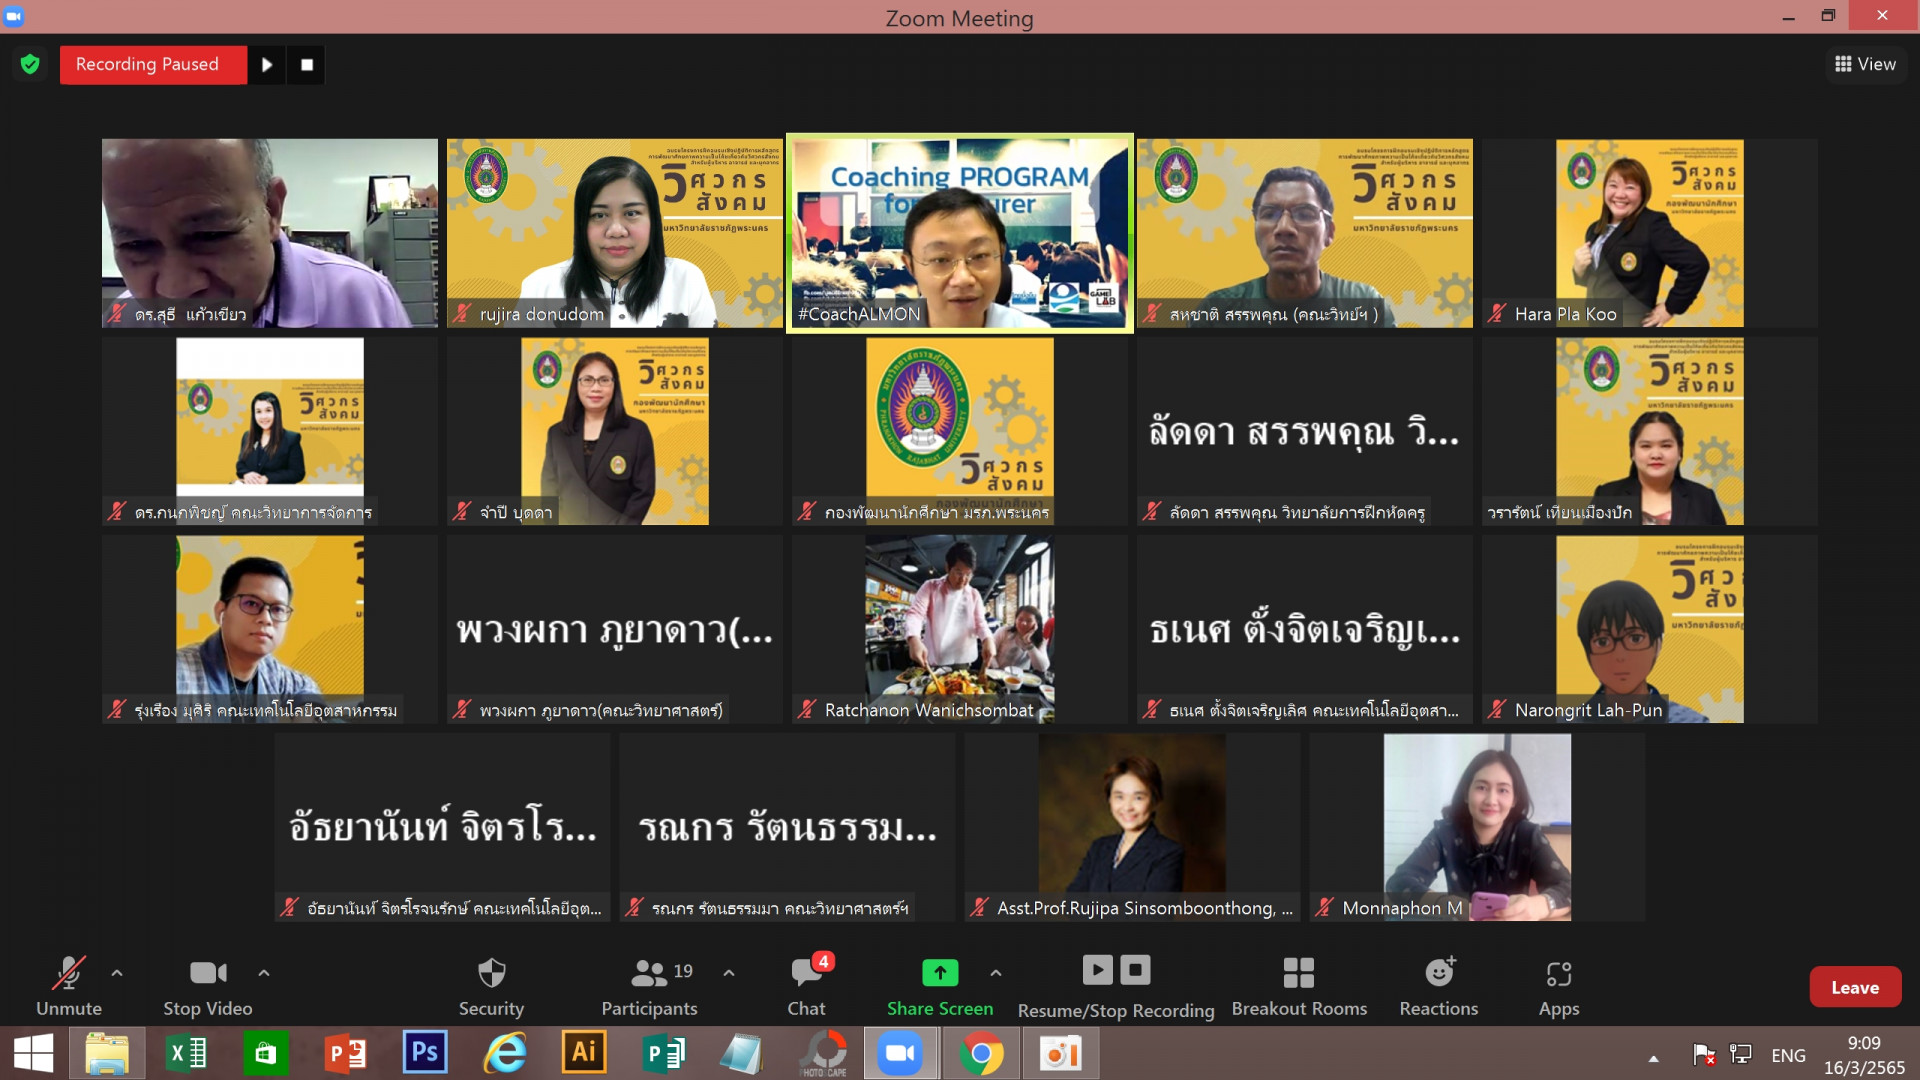Select the ธเนศ ตั้งจิตเจริญเลิศ participant tile
The height and width of the screenshot is (1080, 1920).
[1305, 629]
